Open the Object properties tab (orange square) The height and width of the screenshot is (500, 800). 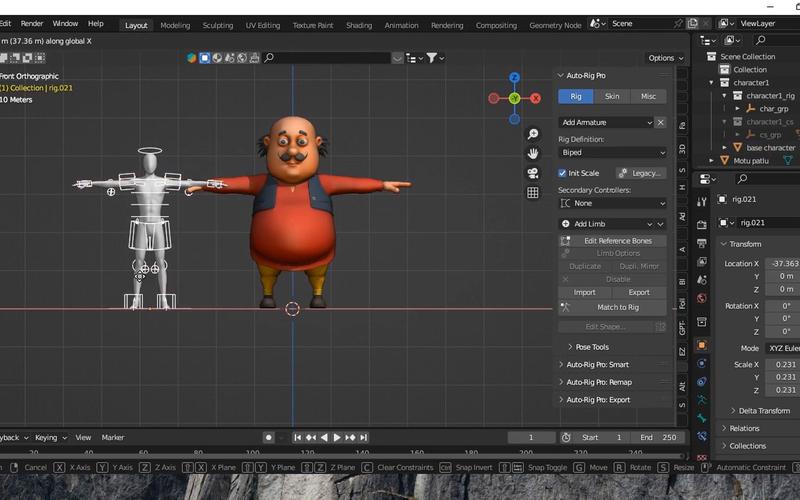[702, 345]
